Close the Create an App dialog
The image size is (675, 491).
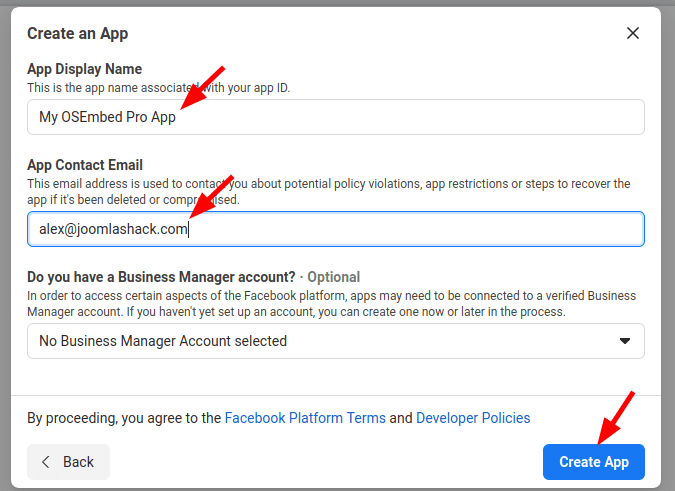click(632, 33)
